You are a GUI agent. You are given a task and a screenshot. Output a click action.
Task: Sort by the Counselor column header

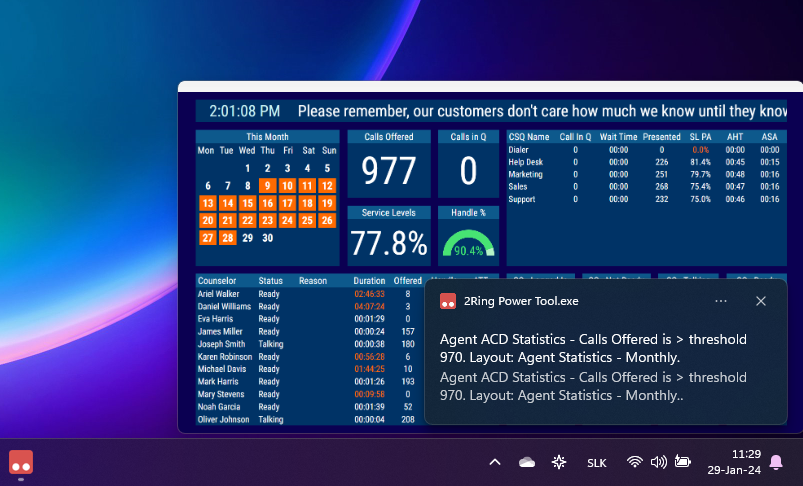pyautogui.click(x=217, y=281)
